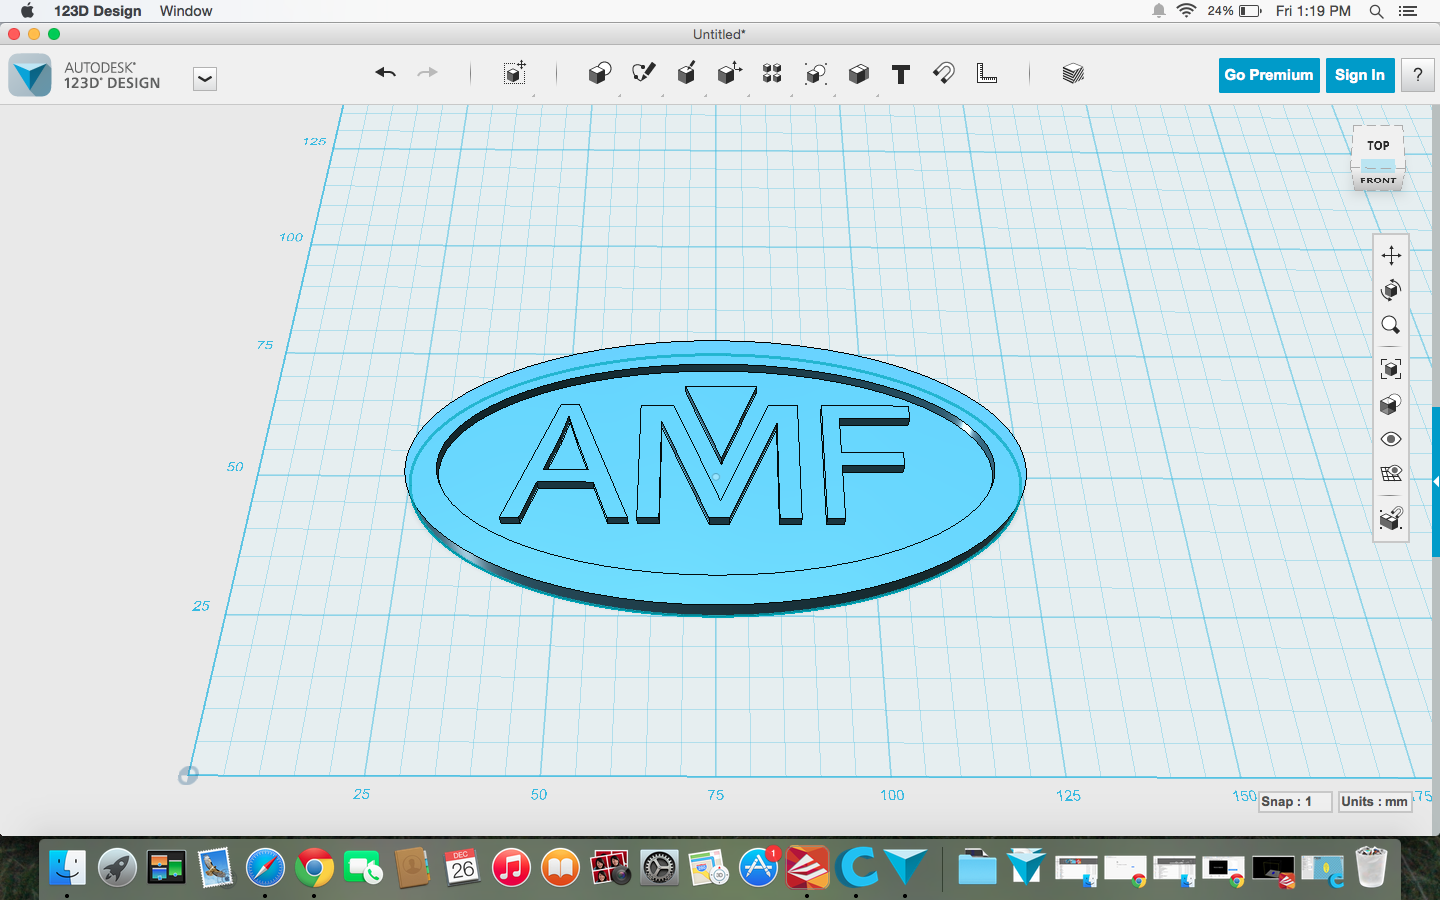This screenshot has width=1440, height=900.
Task: Open the Sketch tool
Action: 643,73
